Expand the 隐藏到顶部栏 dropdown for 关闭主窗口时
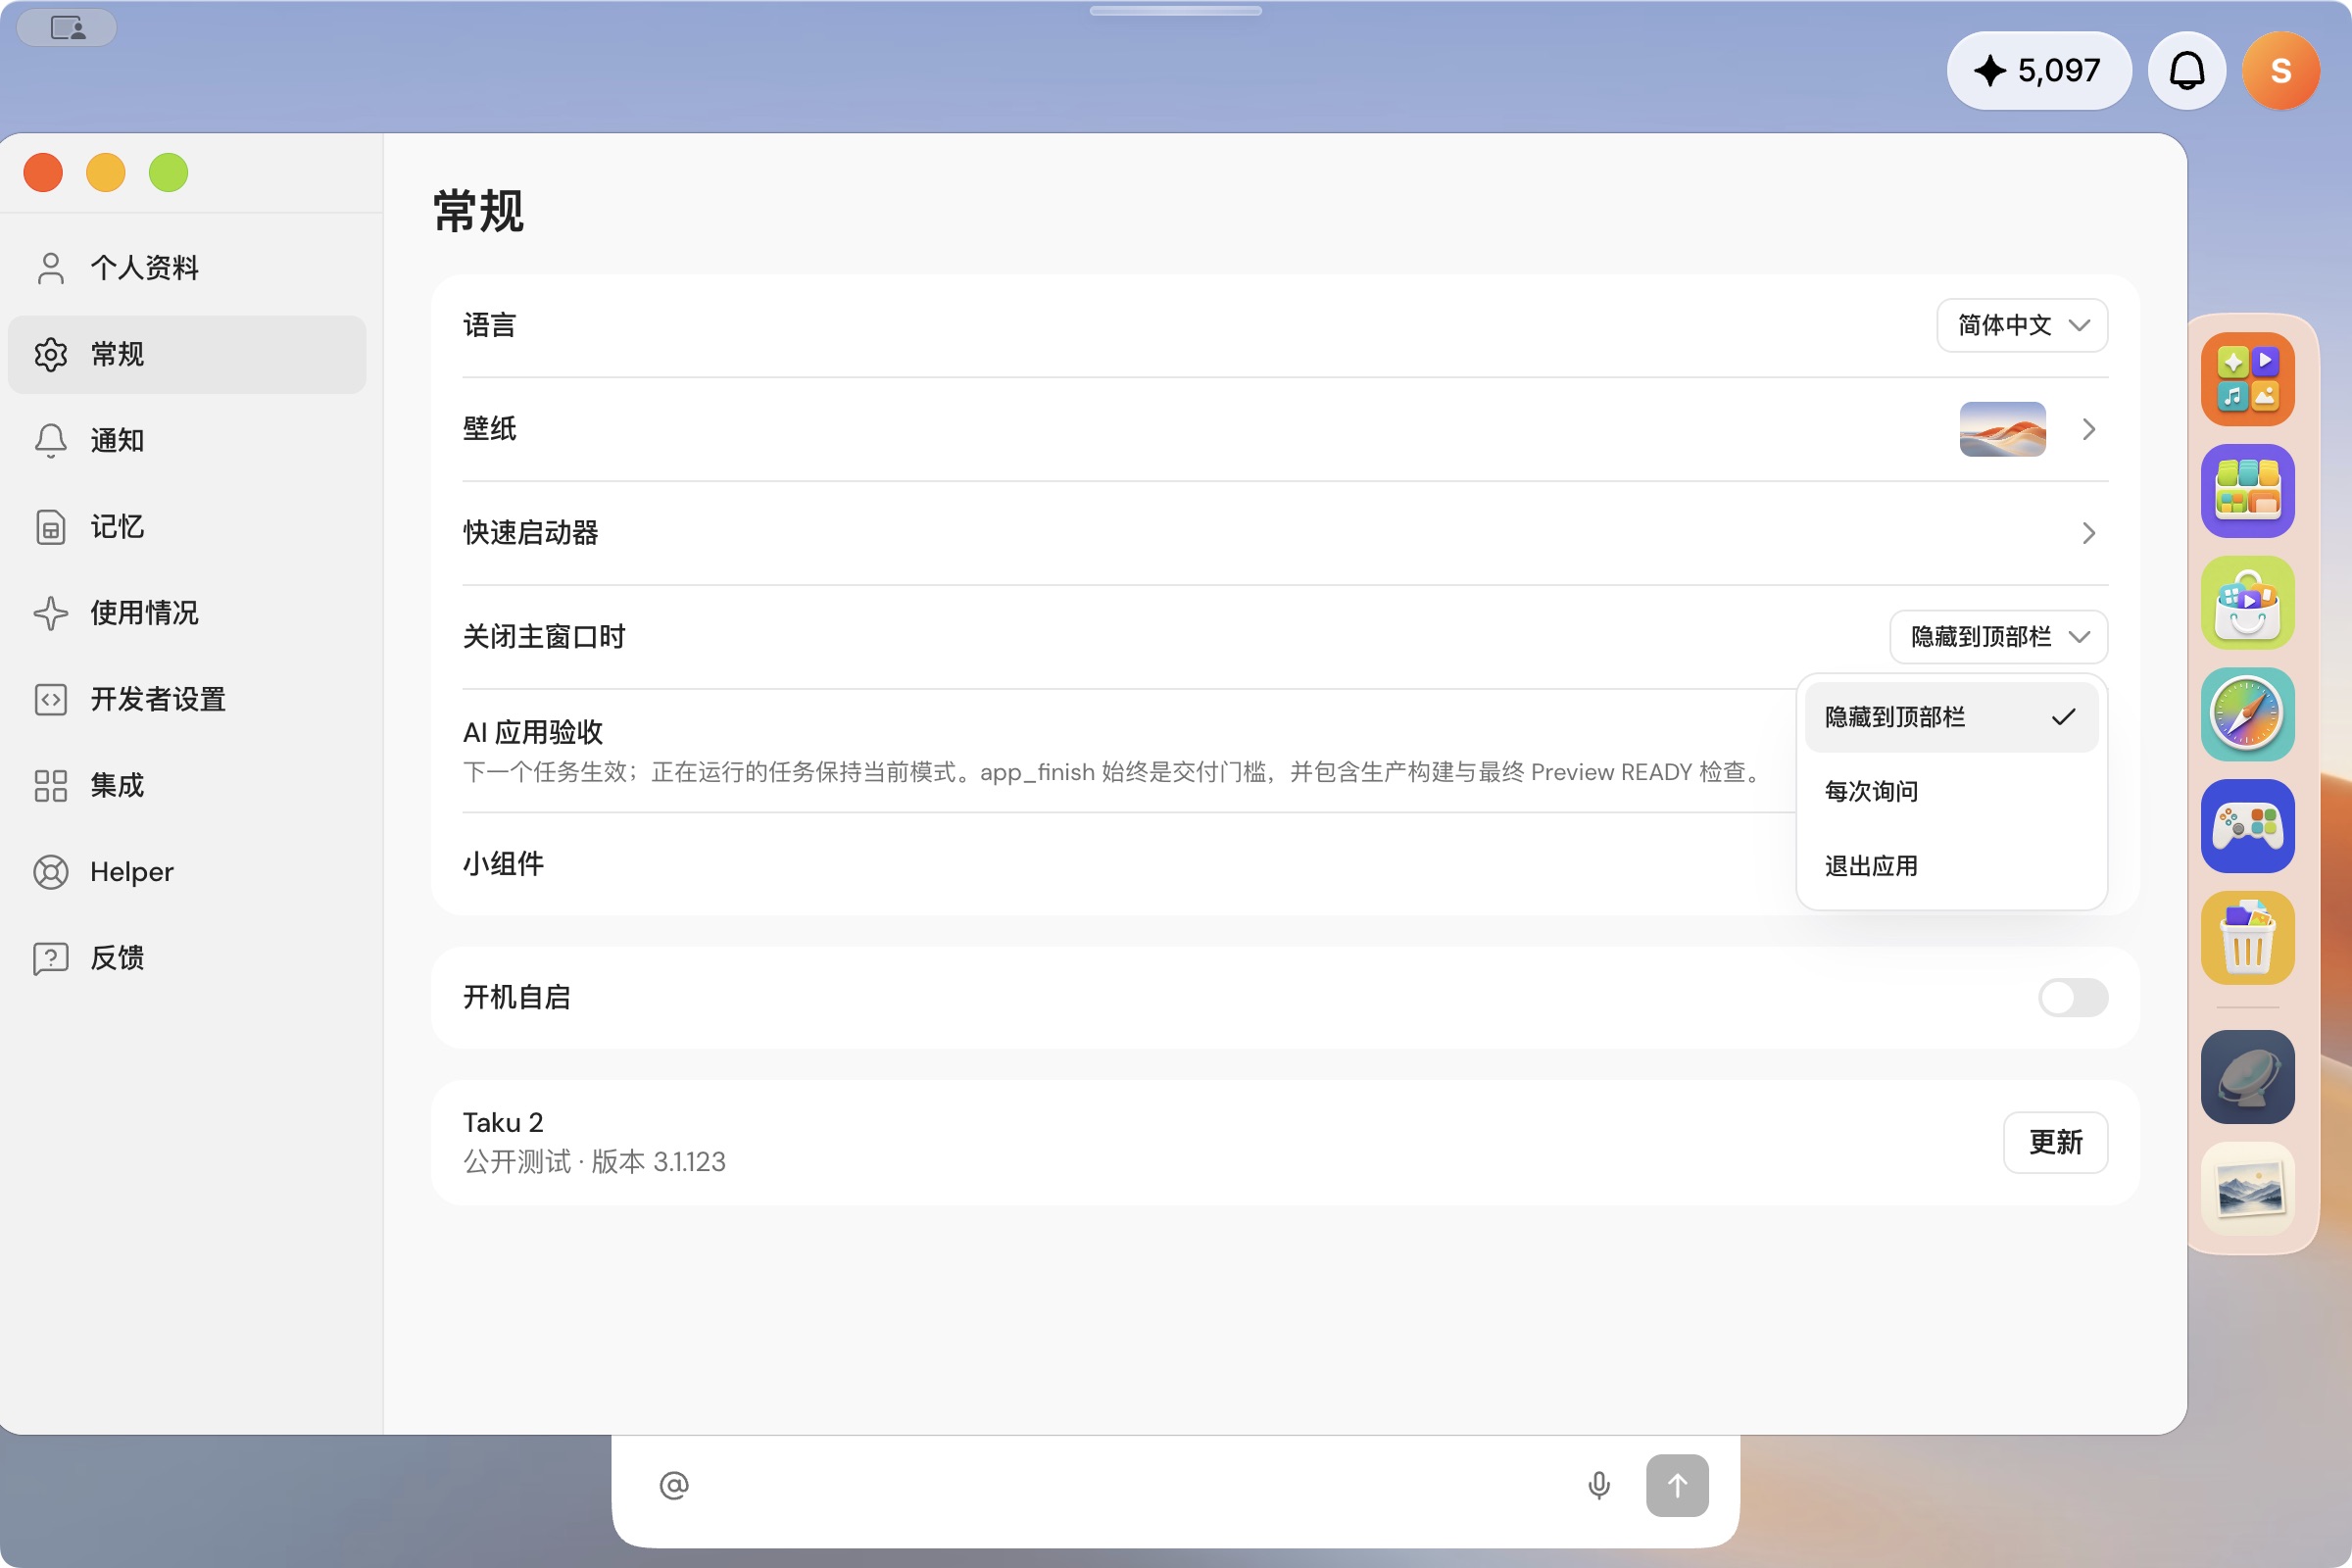This screenshot has height=1568, width=2352. pyautogui.click(x=1998, y=637)
